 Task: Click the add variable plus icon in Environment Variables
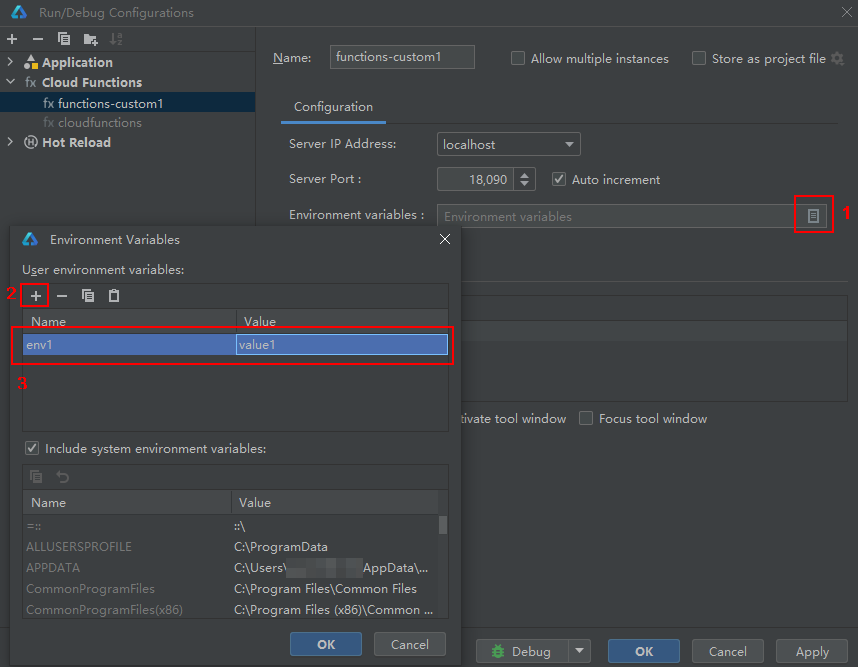coord(36,296)
